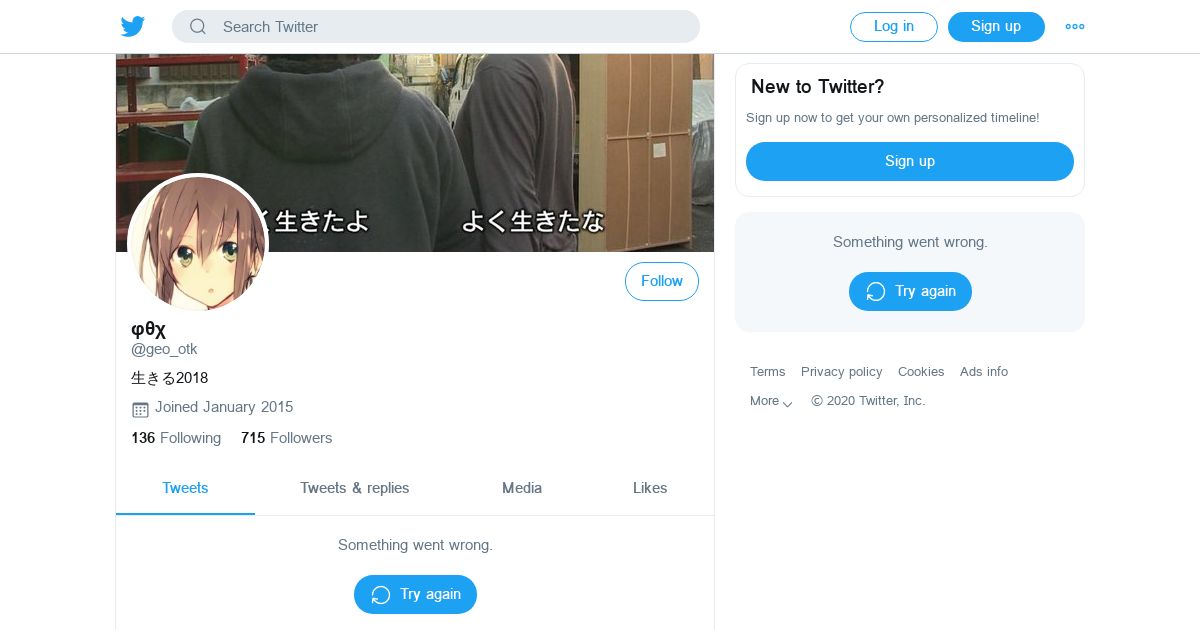Viewport: 1200px width, 630px height.
Task: View the 715 Followers list
Action: (286, 438)
